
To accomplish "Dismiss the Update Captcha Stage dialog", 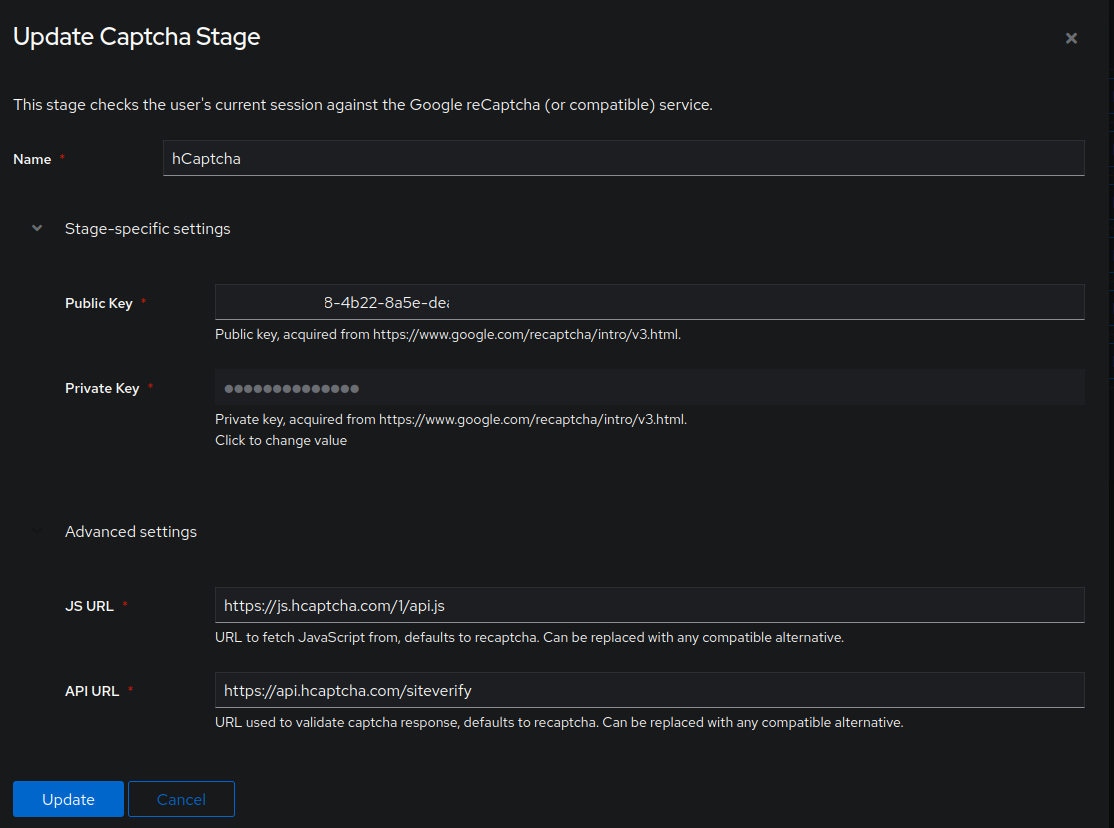I will (x=1071, y=38).
